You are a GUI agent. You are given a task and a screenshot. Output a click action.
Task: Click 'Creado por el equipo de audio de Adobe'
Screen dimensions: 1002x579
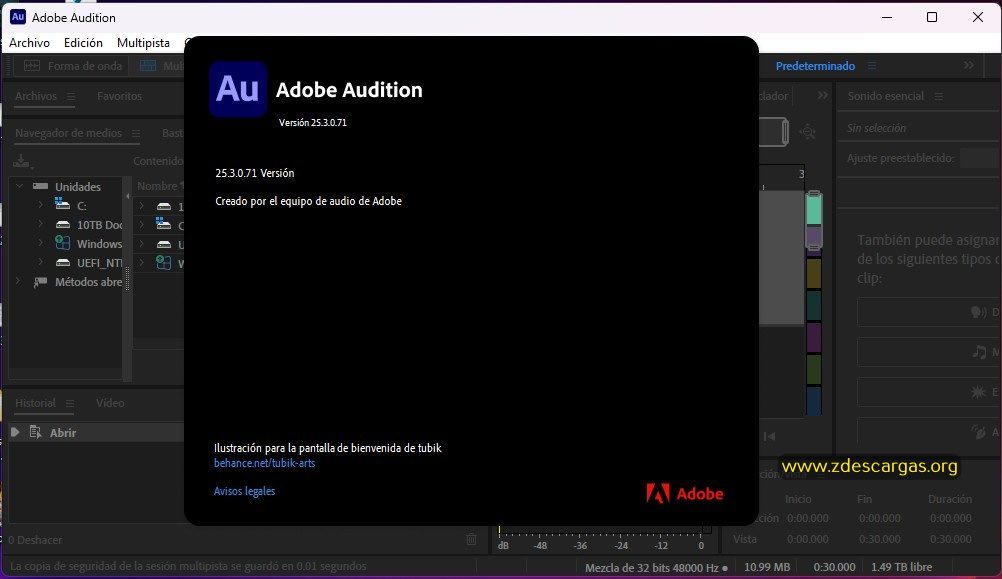[309, 201]
